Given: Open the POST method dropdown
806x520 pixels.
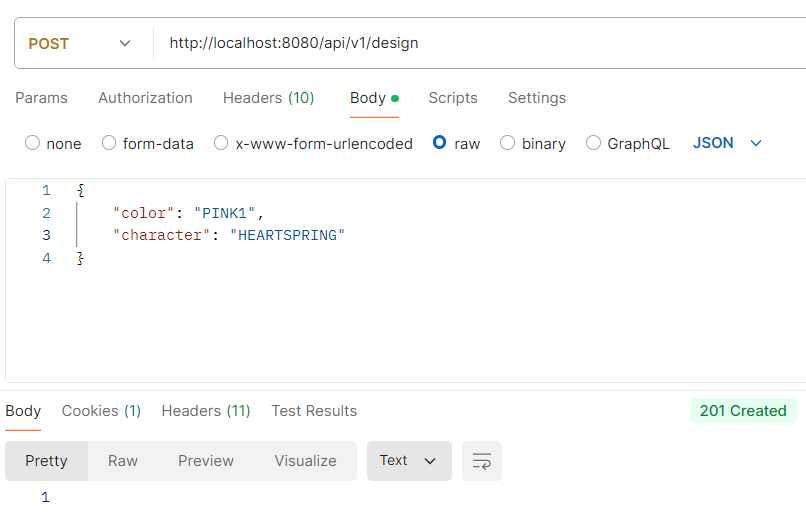Looking at the screenshot, I should pyautogui.click(x=80, y=44).
